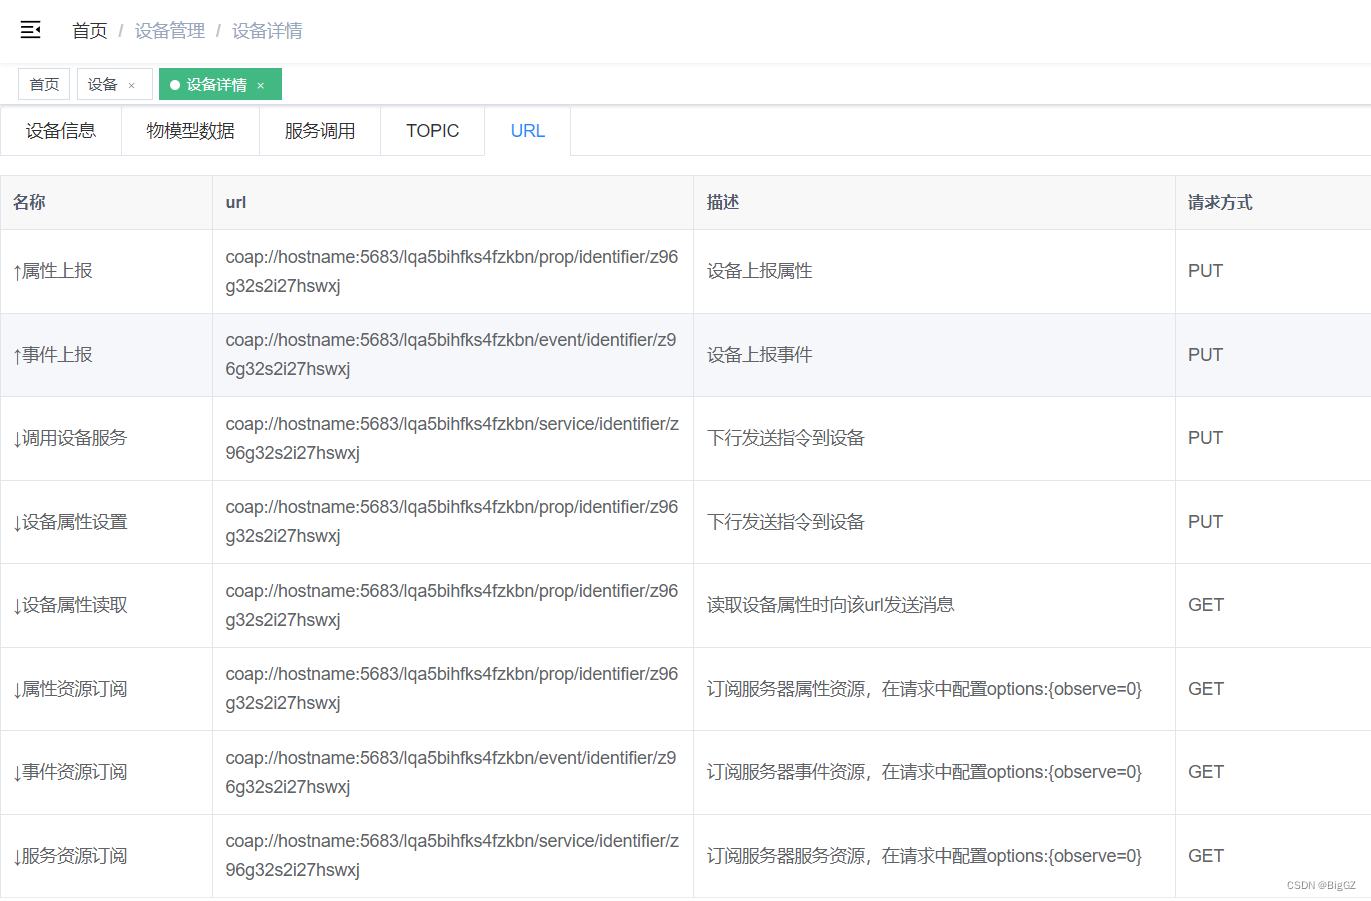1371x901 pixels.
Task: Click the 读取设备属性时向该url发送消息 description
Action: pyautogui.click(x=830, y=605)
